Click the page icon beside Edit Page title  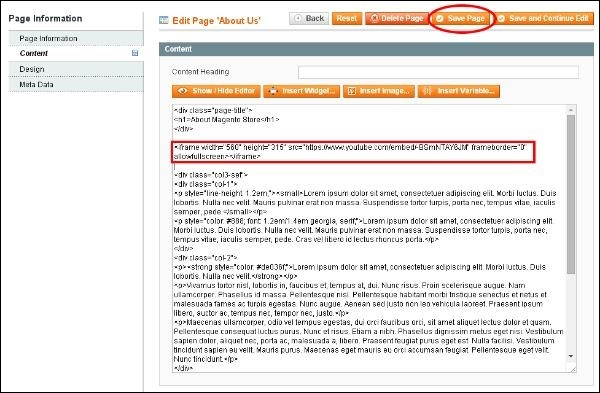(164, 20)
